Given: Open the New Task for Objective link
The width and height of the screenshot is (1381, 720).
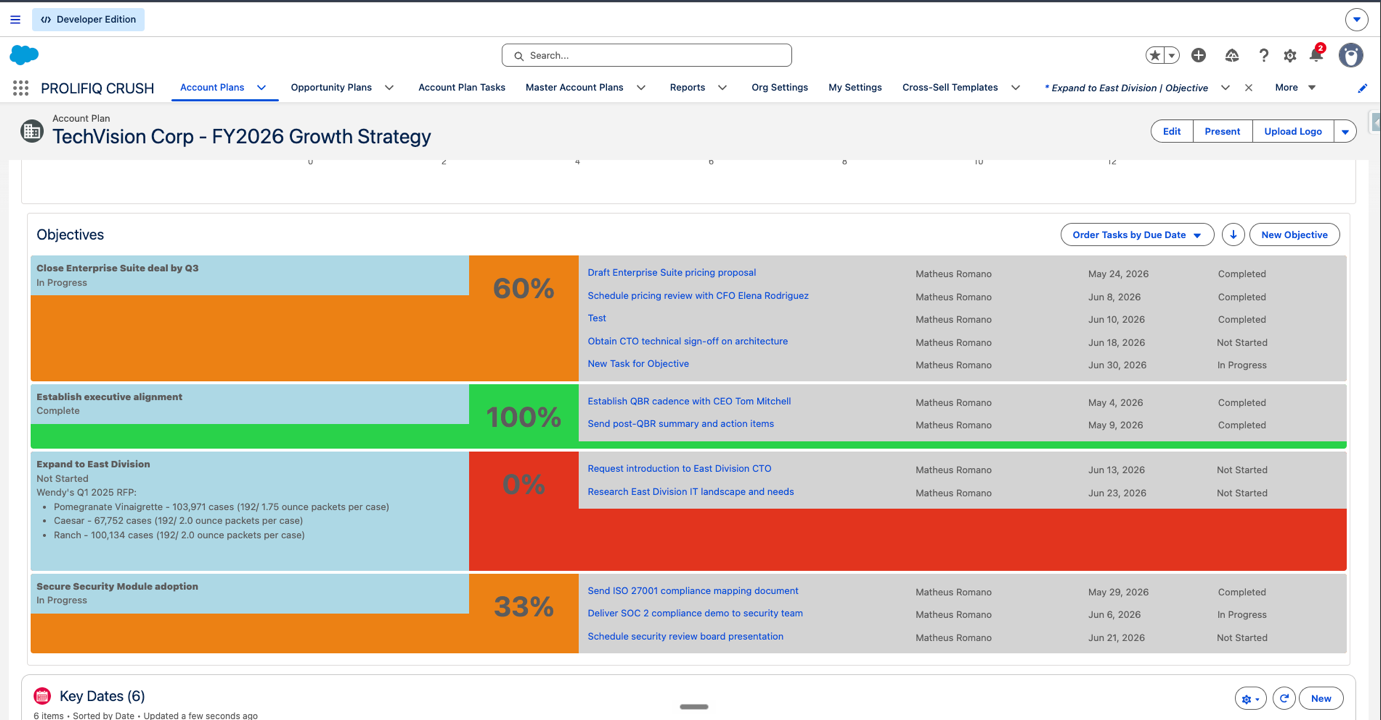Looking at the screenshot, I should coord(638,364).
